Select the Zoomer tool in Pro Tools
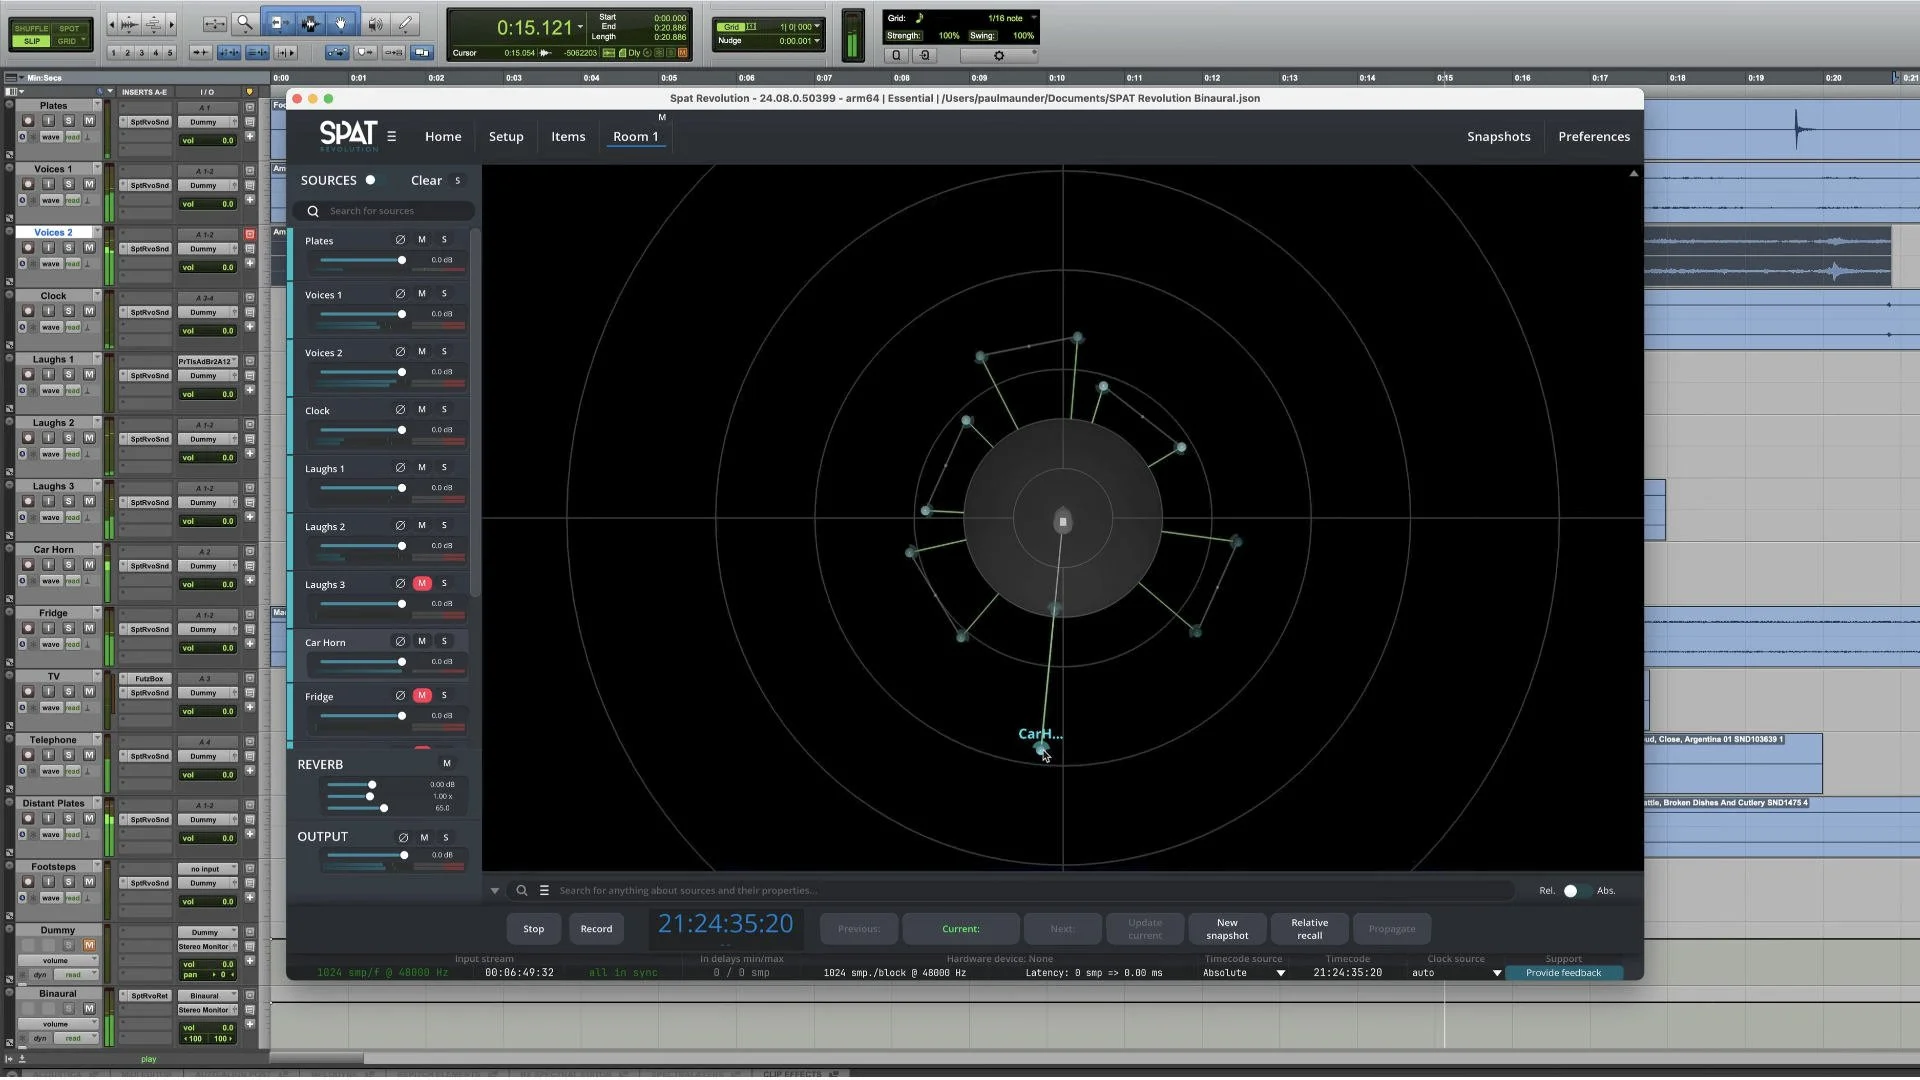Image resolution: width=1920 pixels, height=1080 pixels. (x=245, y=24)
